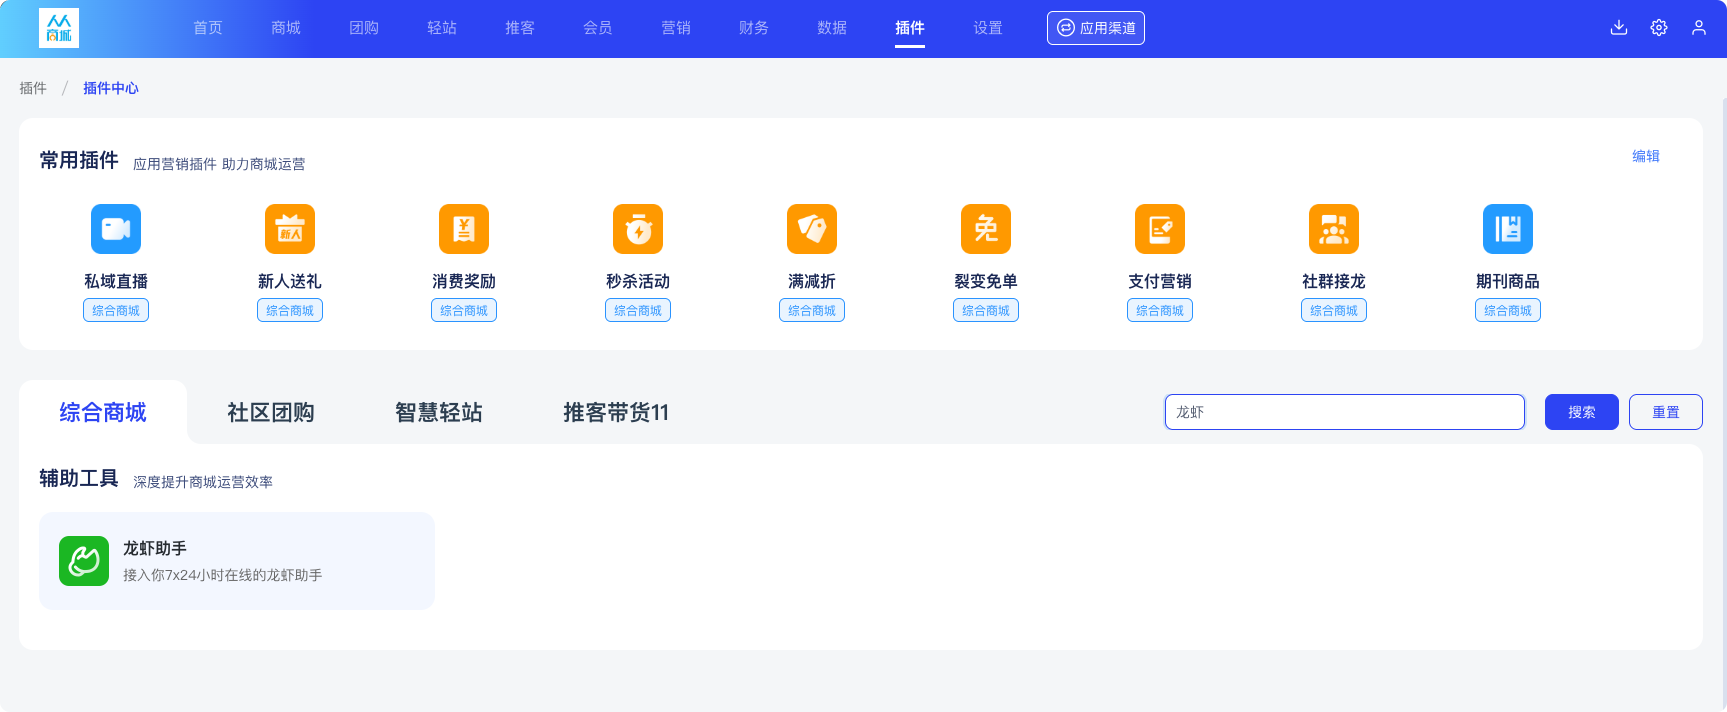Open 设置 in top navigation
Viewport: 1727px width, 712px height.
tap(988, 28)
